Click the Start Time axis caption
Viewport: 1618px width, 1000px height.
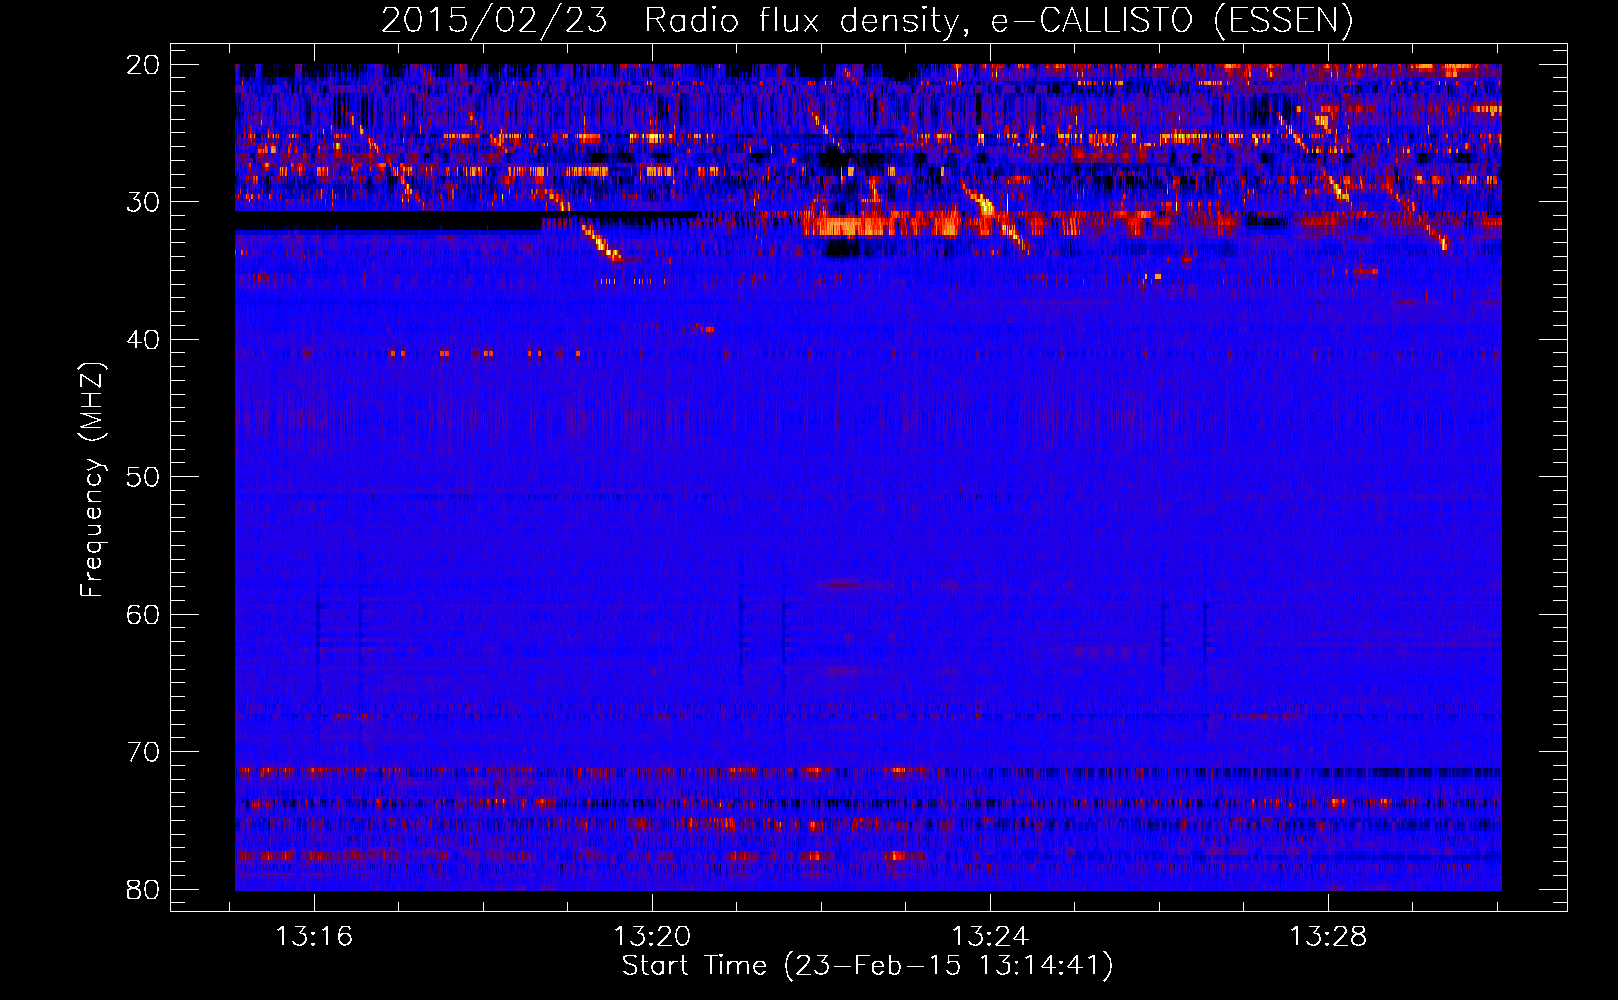[x=867, y=966]
